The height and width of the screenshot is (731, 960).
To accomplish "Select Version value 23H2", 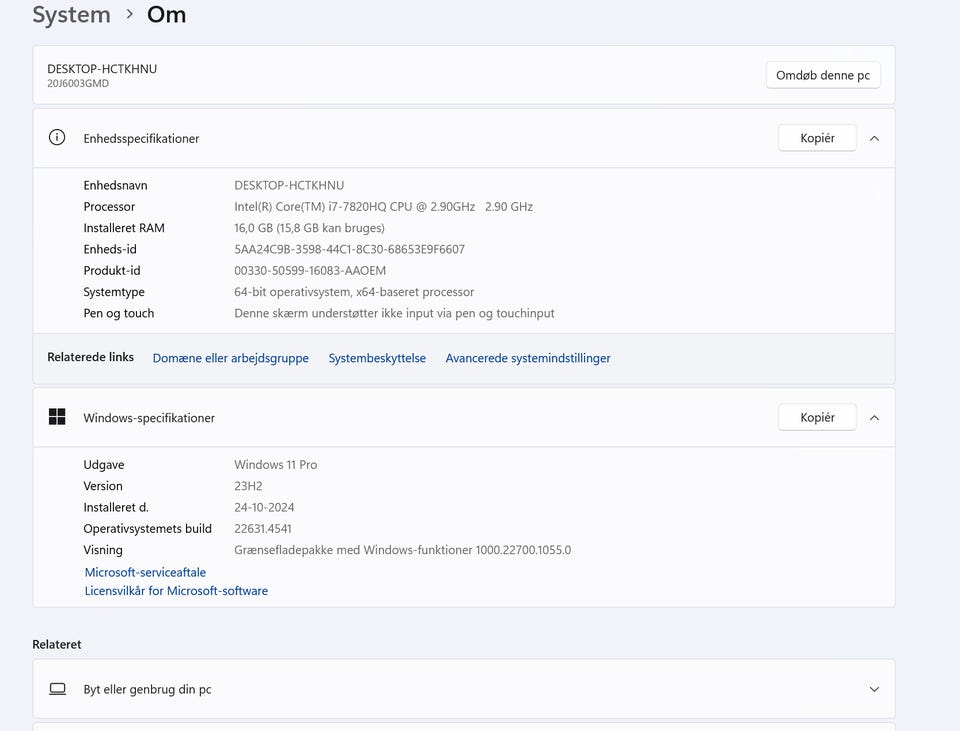I will [248, 486].
